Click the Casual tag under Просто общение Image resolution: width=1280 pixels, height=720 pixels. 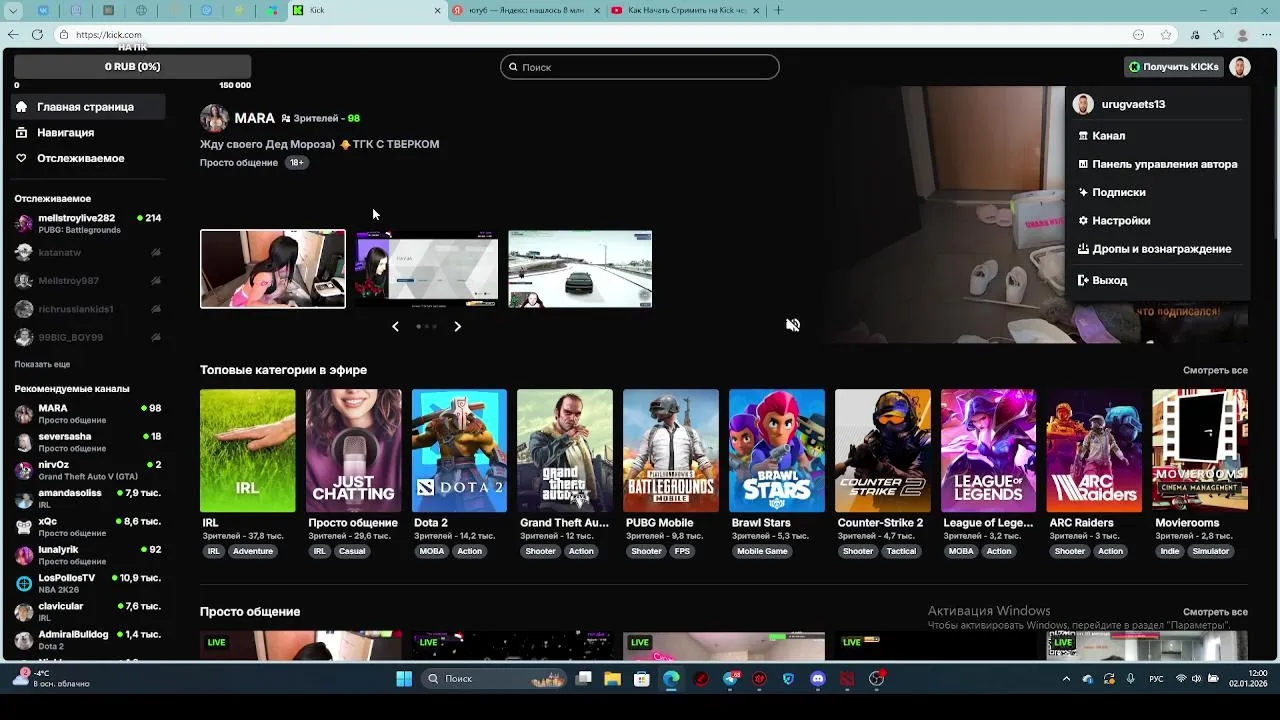click(352, 552)
